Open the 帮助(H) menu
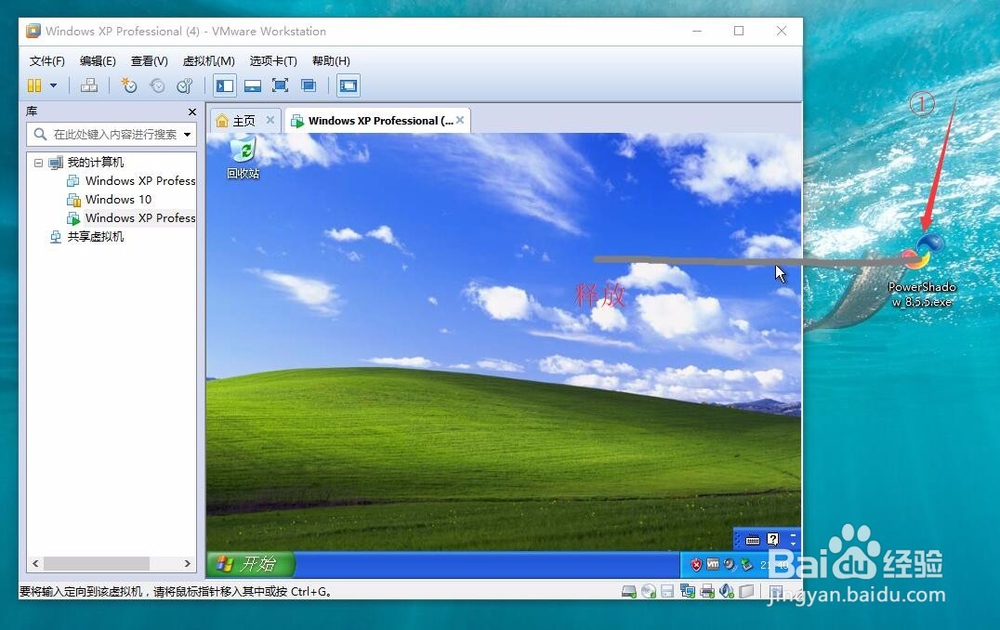The image size is (1000, 630). click(331, 61)
